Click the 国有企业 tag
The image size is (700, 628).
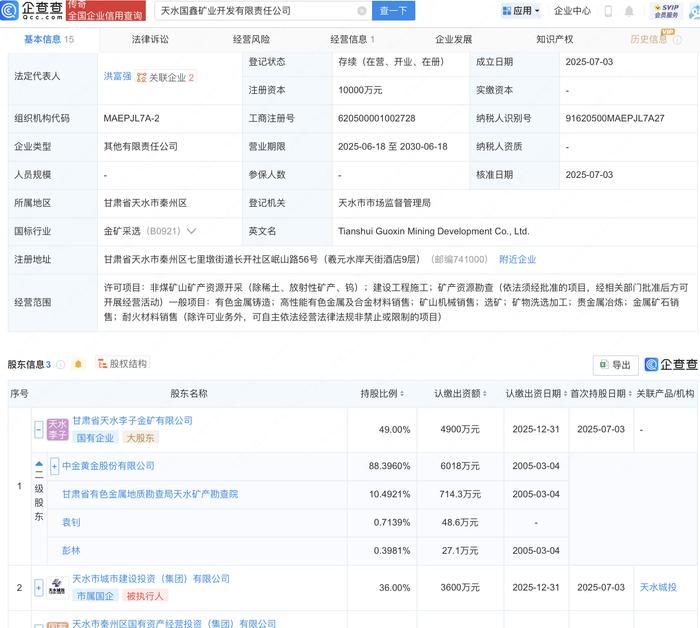click(96, 438)
